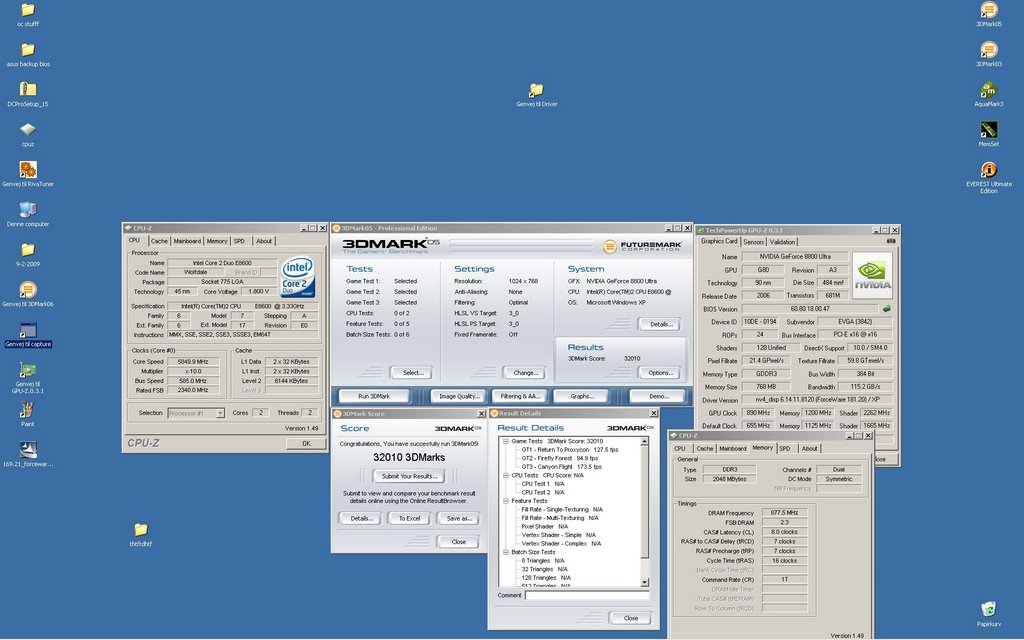
Task: Click Save as... in Score window
Action: 458,518
